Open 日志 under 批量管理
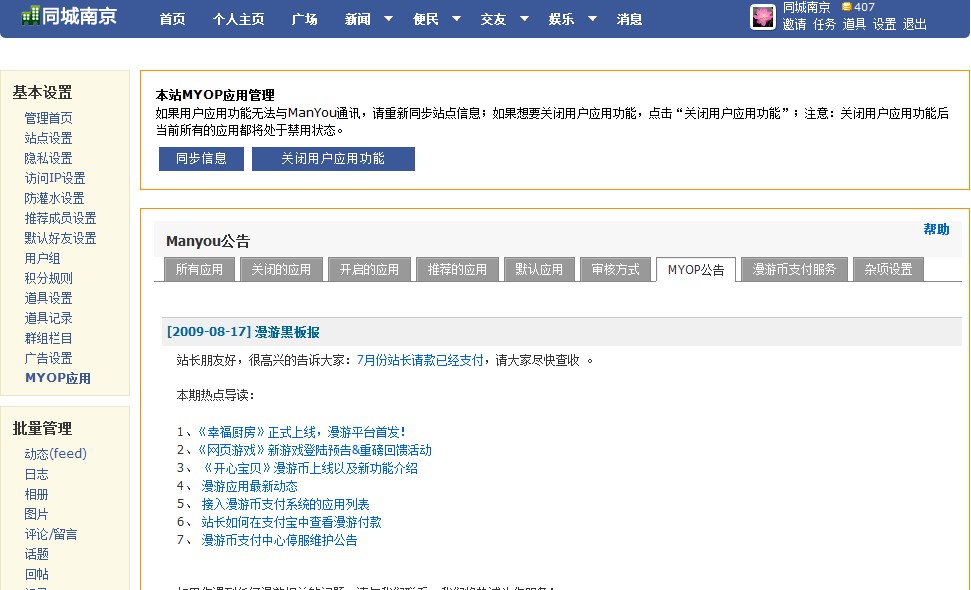The image size is (971, 590). pyautogui.click(x=37, y=474)
